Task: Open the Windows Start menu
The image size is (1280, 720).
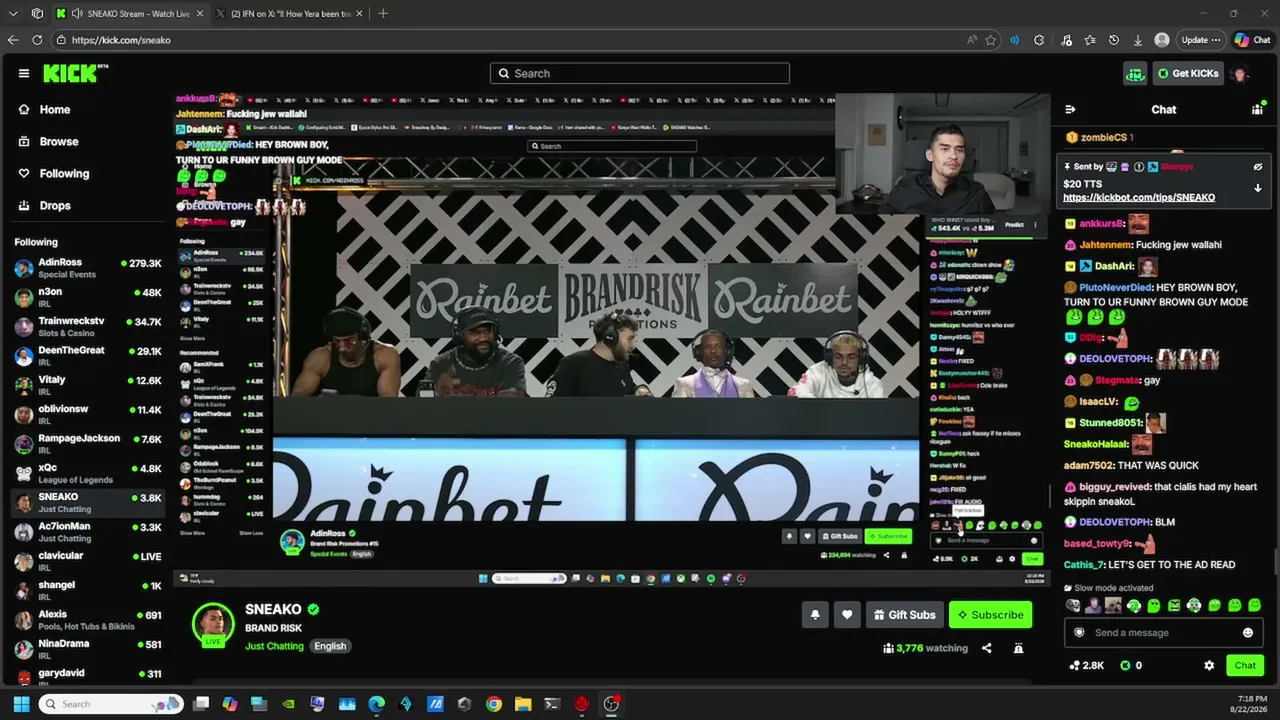Action: 21,704
